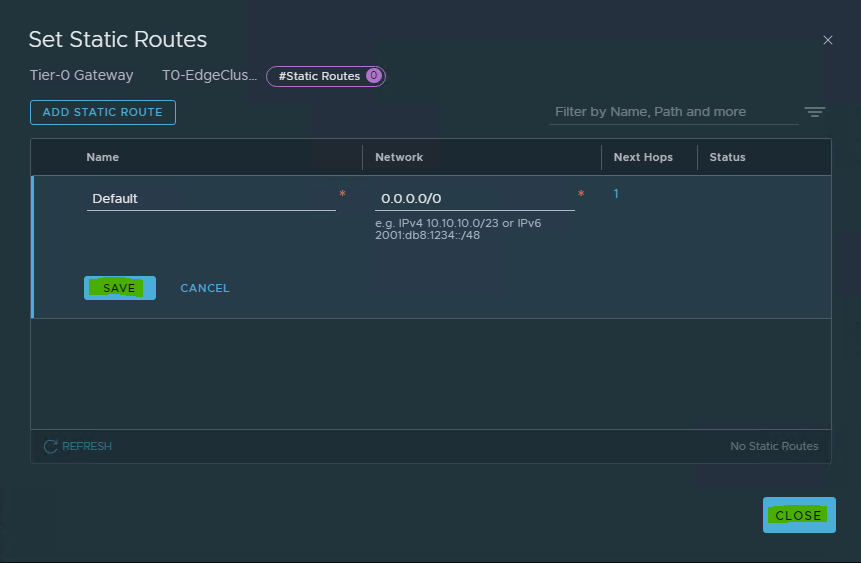Image resolution: width=861 pixels, height=563 pixels.
Task: Cancel the static route edit
Action: coord(205,288)
